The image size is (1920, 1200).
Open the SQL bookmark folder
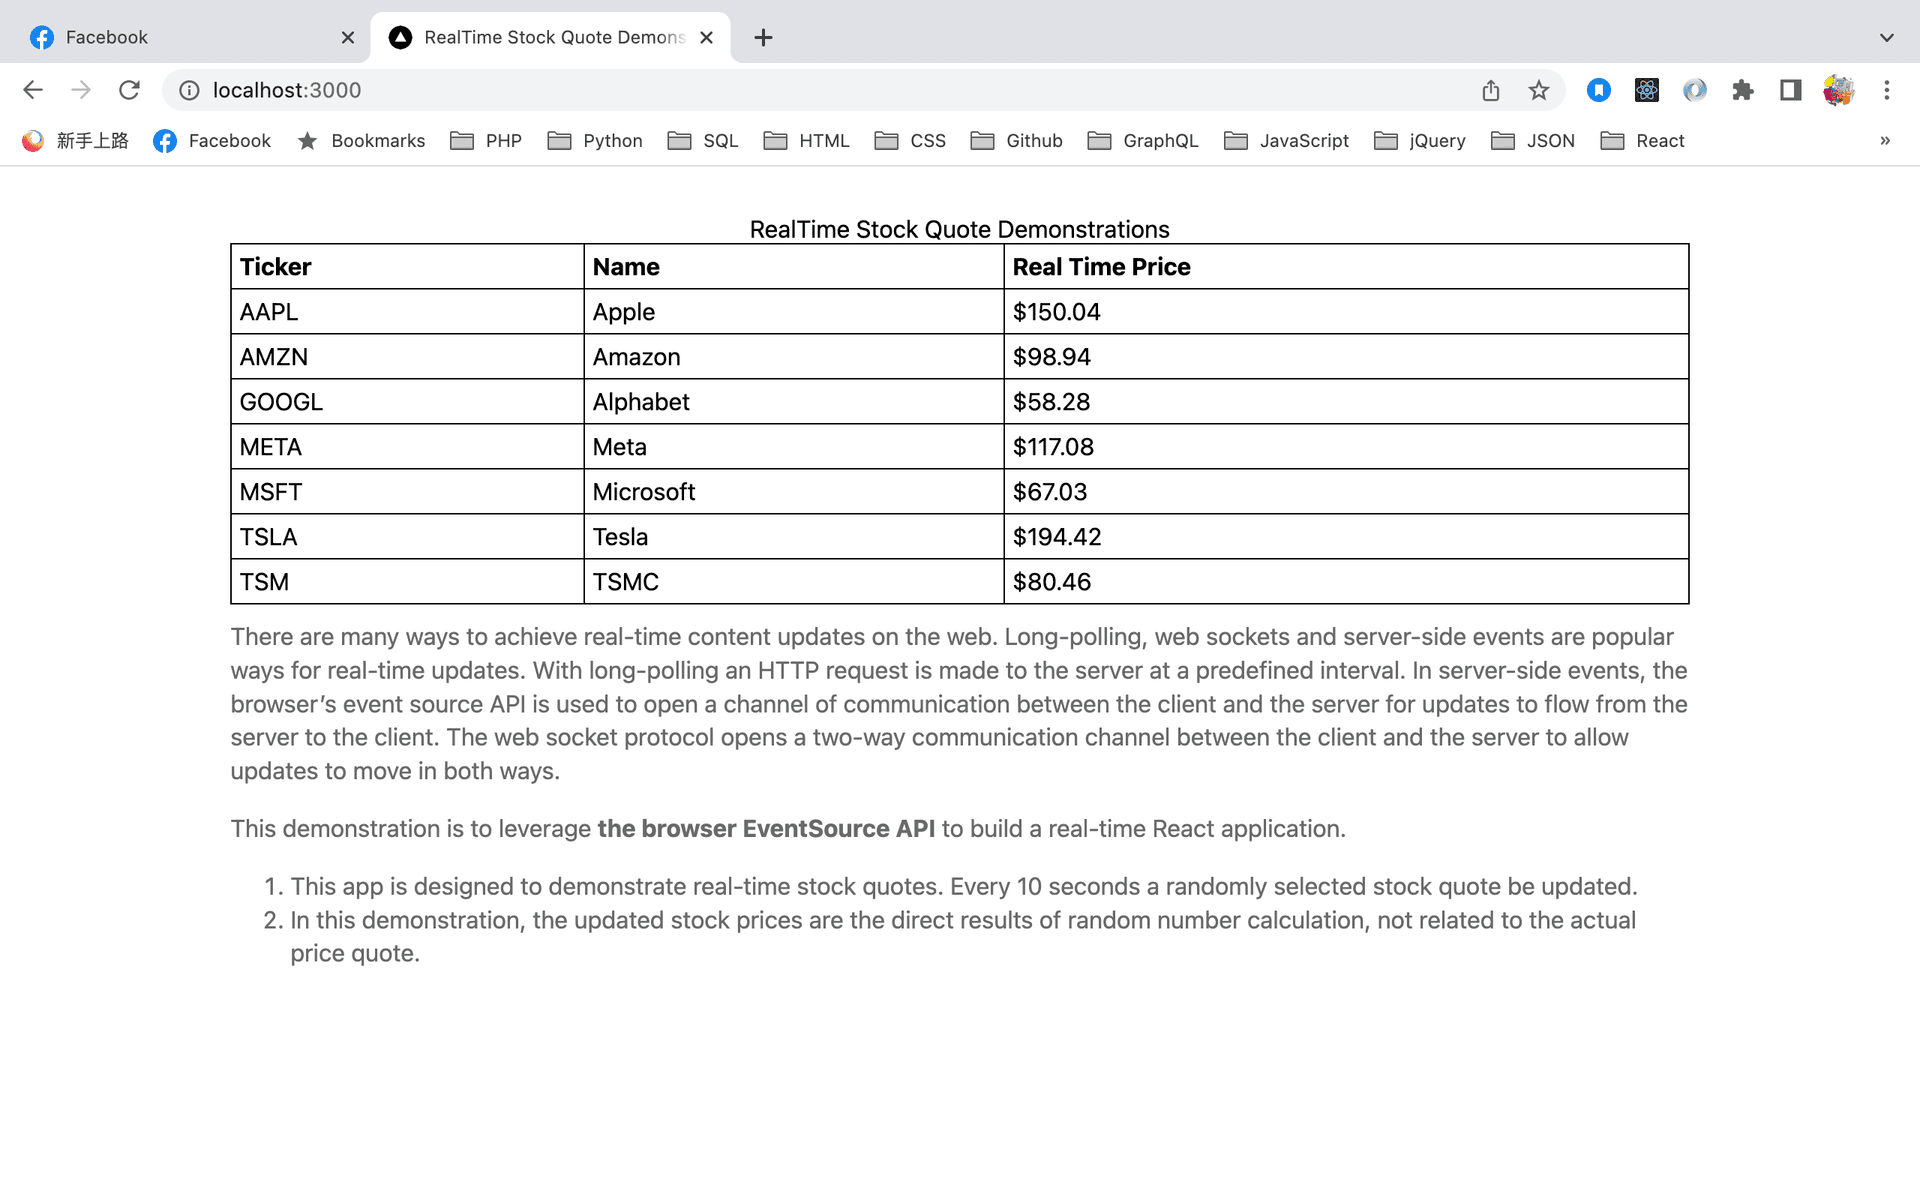point(703,141)
